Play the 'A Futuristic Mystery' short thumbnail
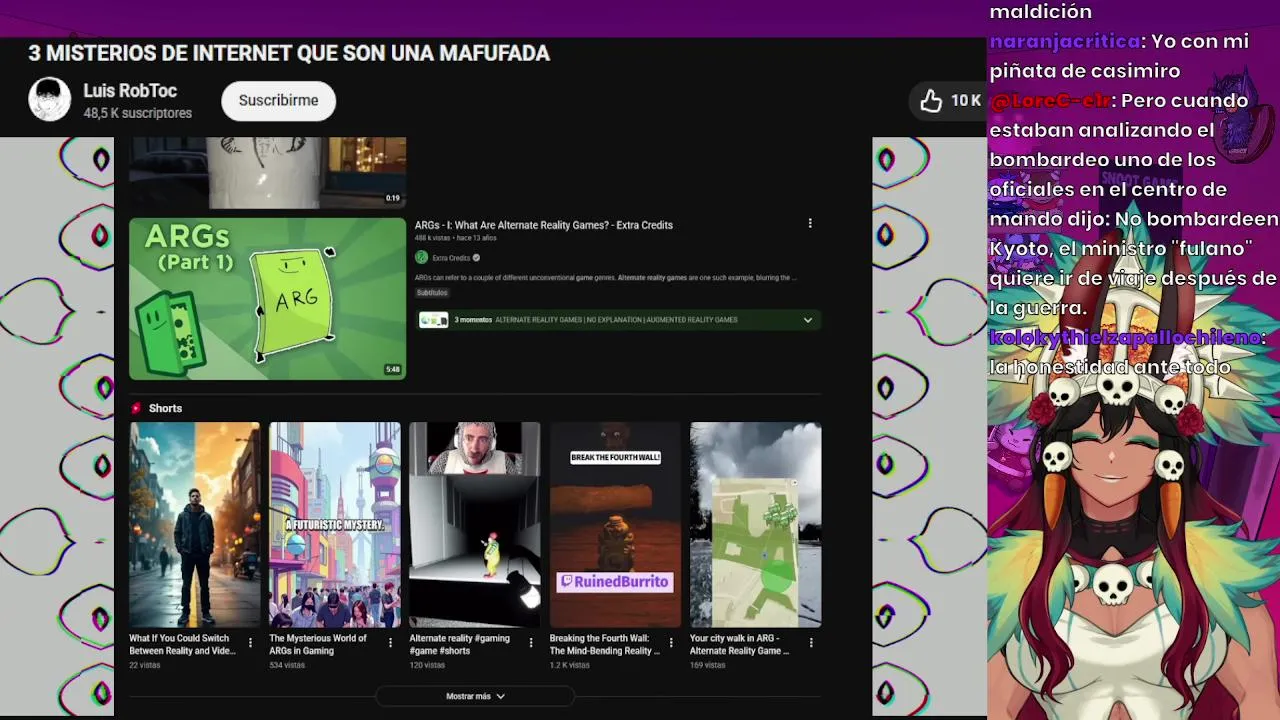The height and width of the screenshot is (720, 1280). (x=334, y=524)
